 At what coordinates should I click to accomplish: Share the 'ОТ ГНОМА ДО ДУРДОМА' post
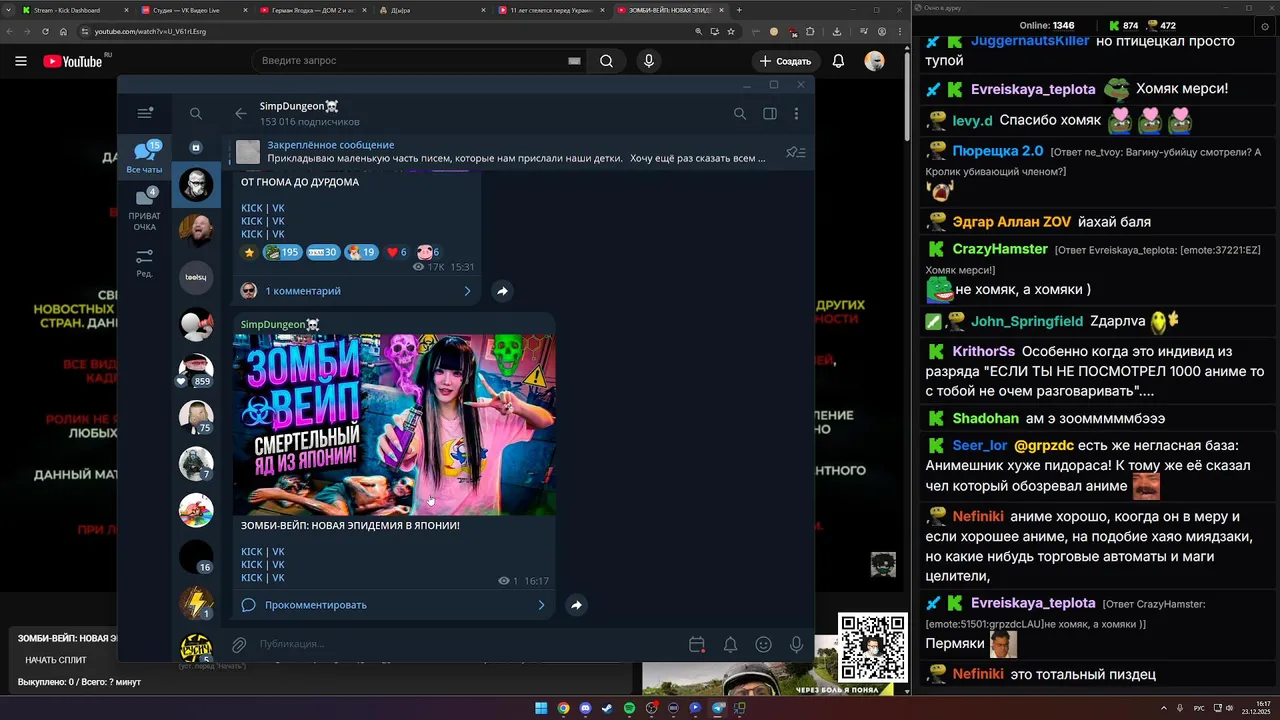[502, 291]
